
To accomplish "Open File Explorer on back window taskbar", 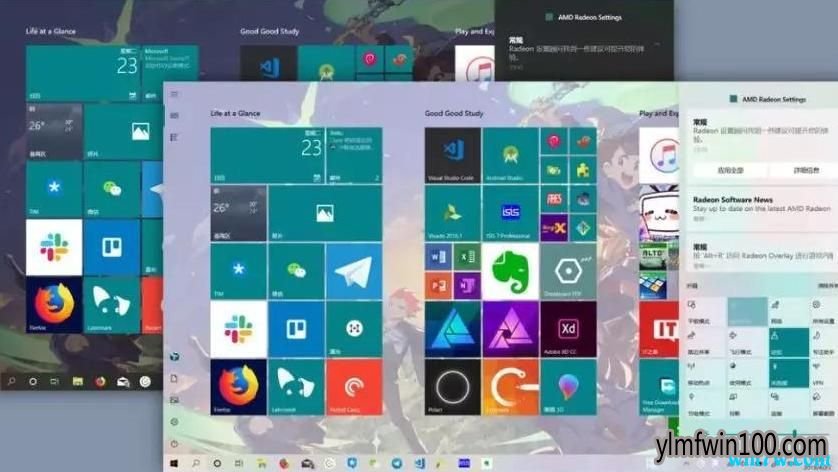I will [78, 382].
